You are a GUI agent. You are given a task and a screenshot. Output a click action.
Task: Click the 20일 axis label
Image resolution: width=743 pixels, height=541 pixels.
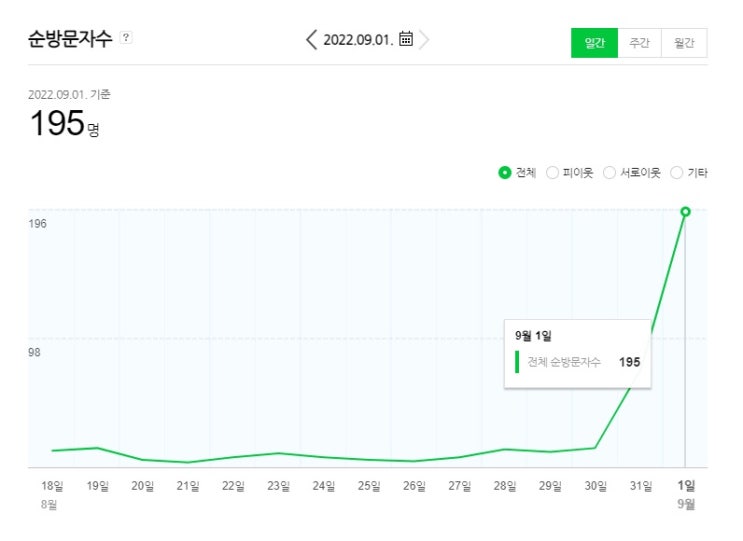coord(143,486)
